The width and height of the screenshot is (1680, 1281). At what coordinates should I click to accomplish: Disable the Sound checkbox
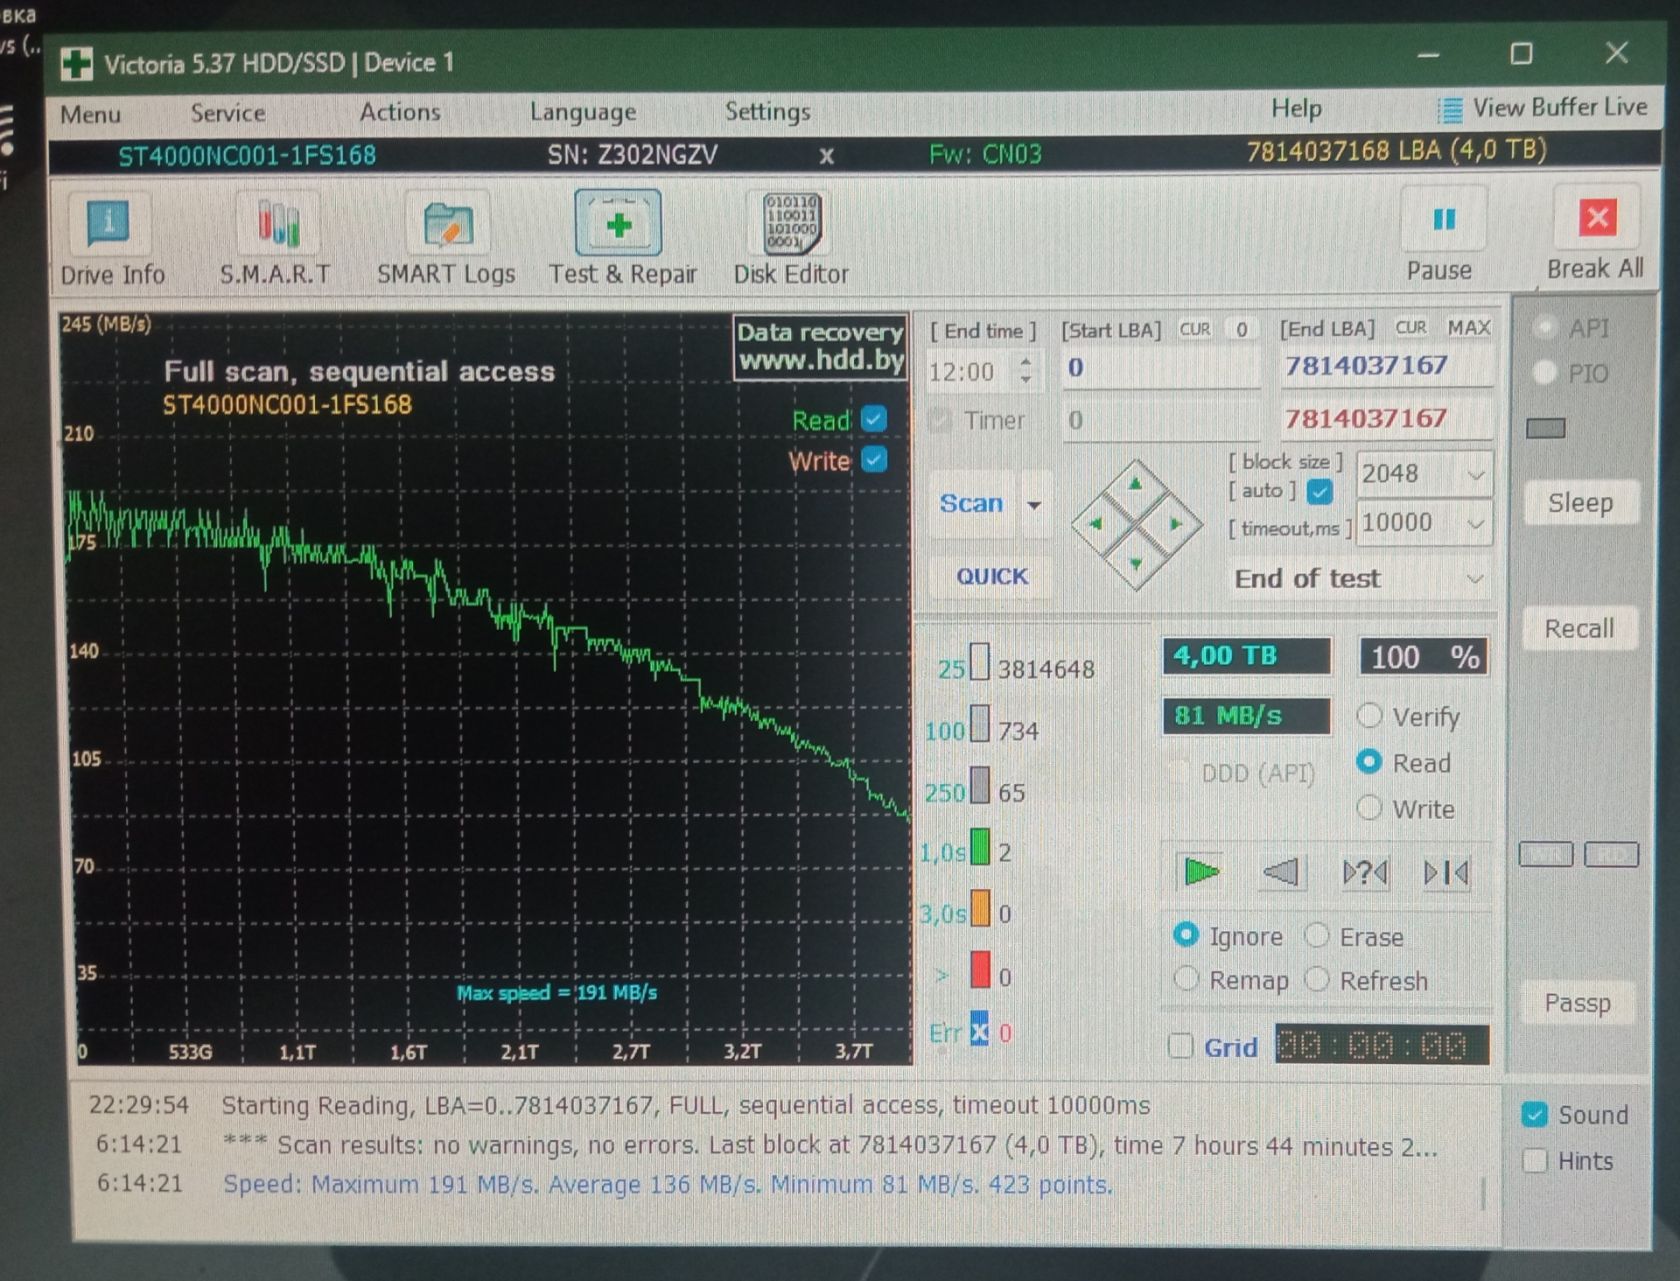pos(1534,1115)
